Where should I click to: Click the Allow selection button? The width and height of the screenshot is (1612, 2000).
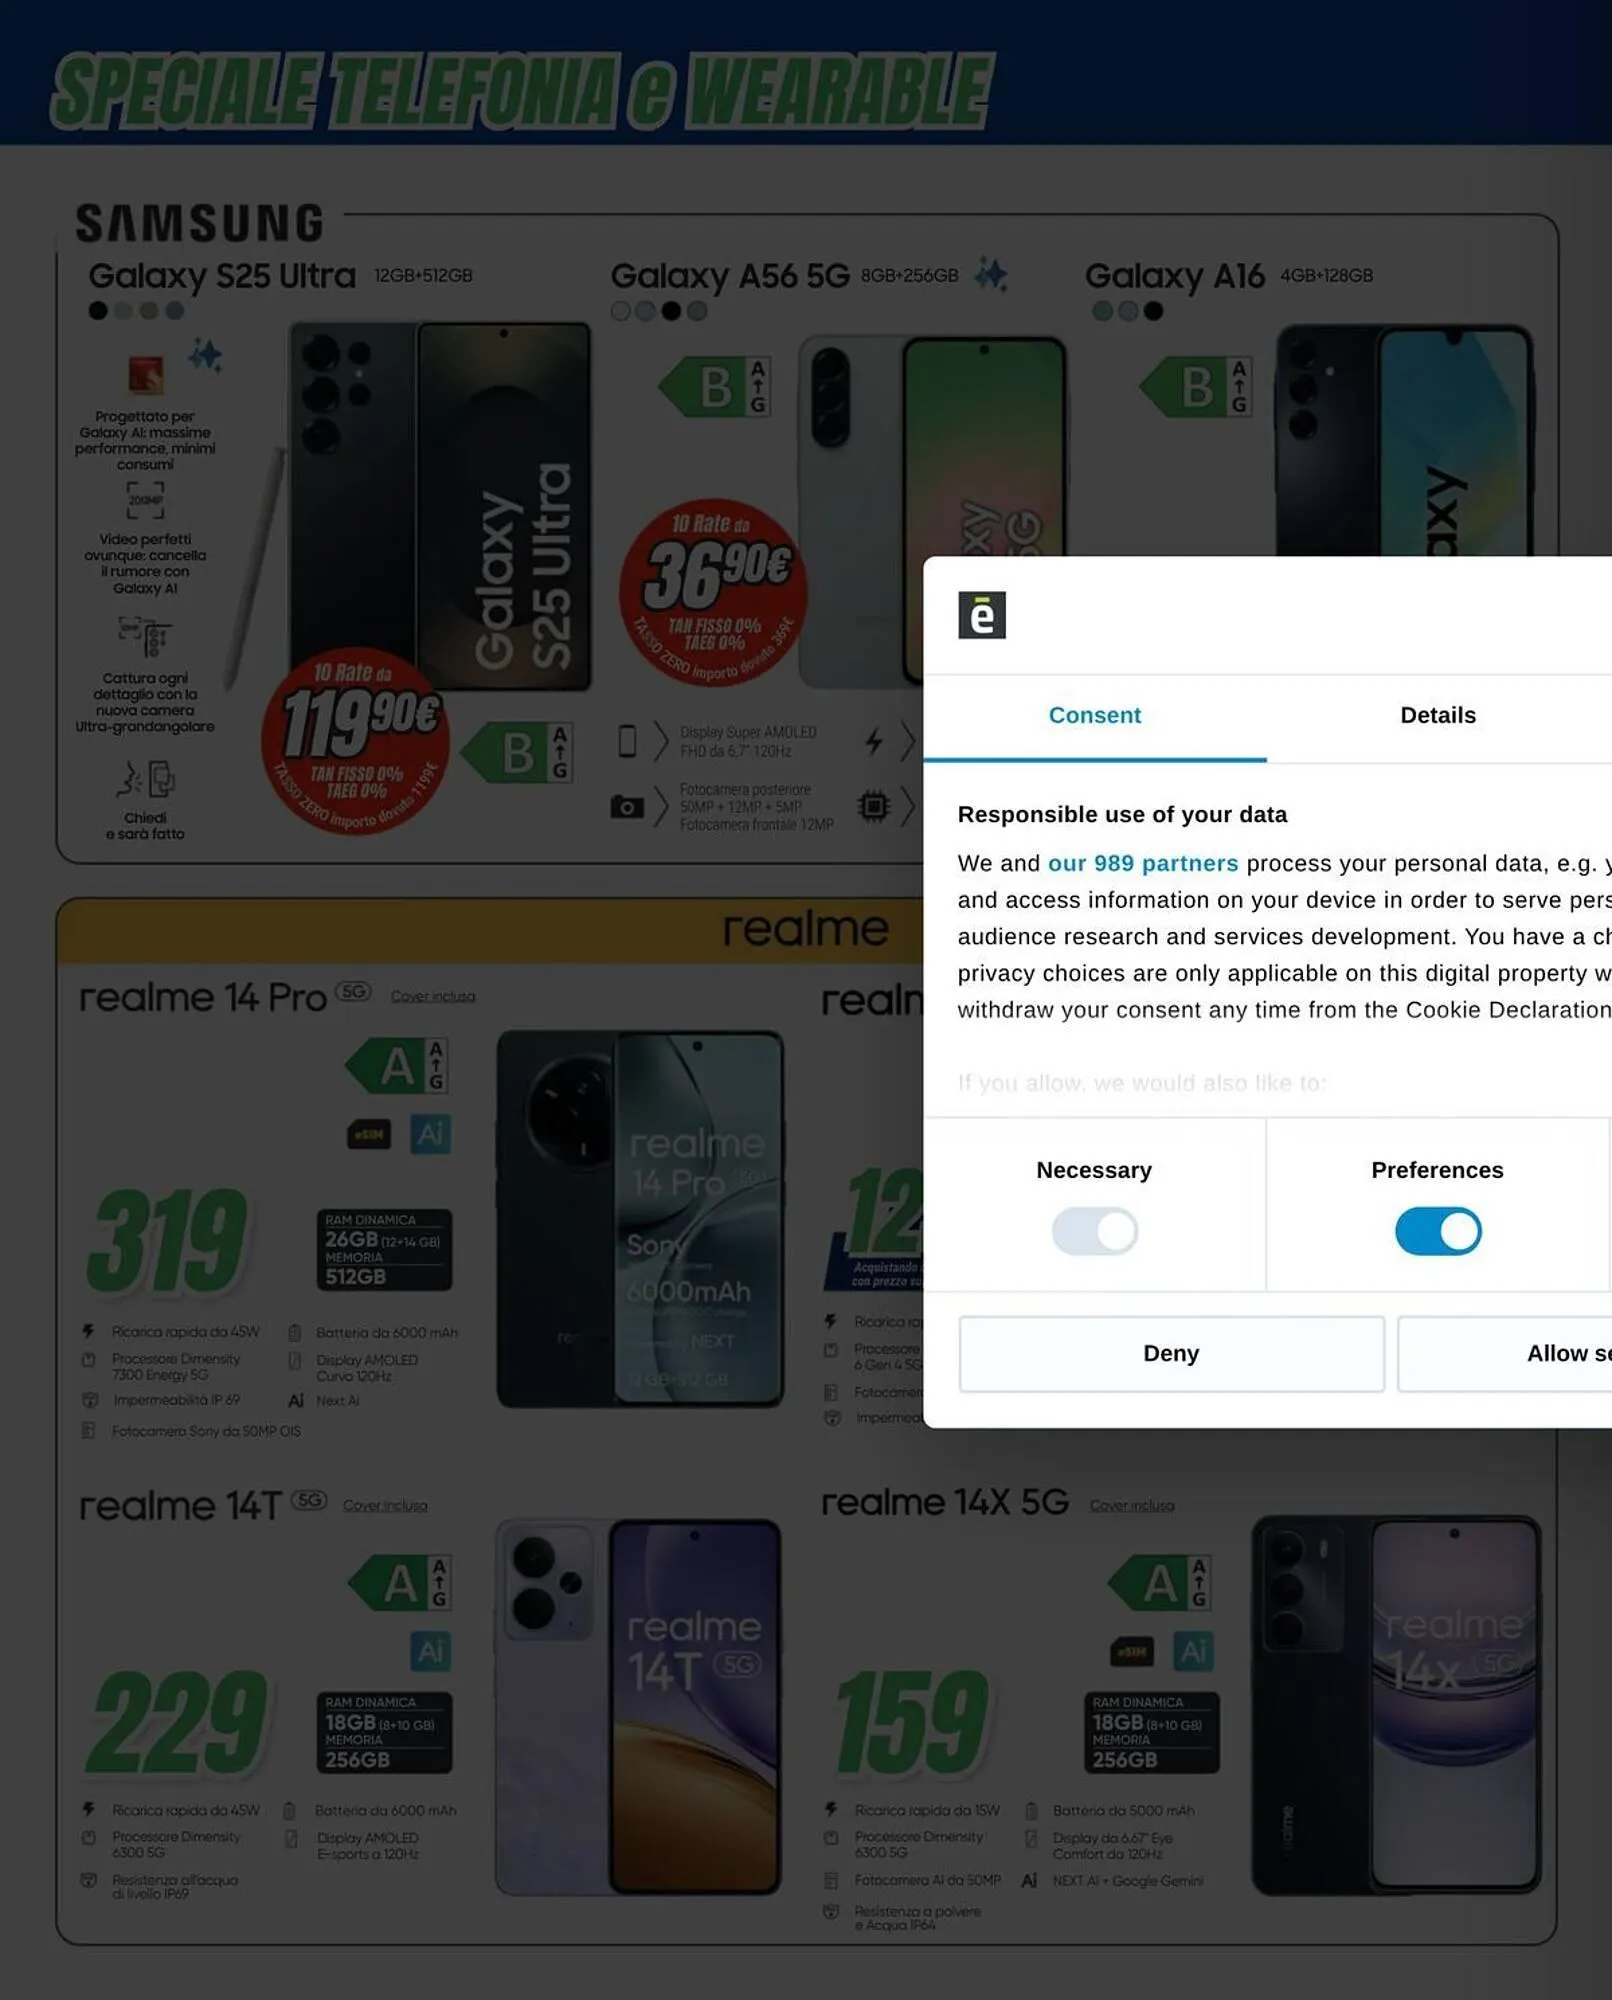point(1505,1354)
